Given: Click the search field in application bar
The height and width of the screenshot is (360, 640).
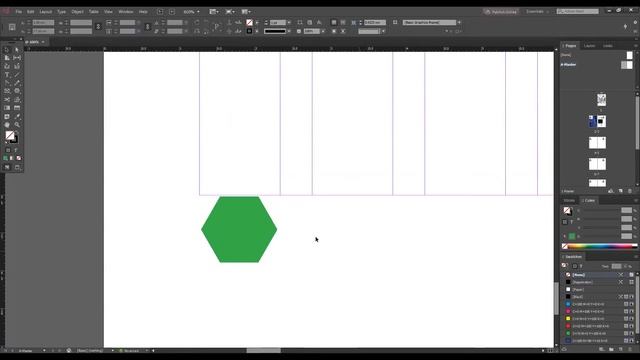Looking at the screenshot, I should (578, 11).
